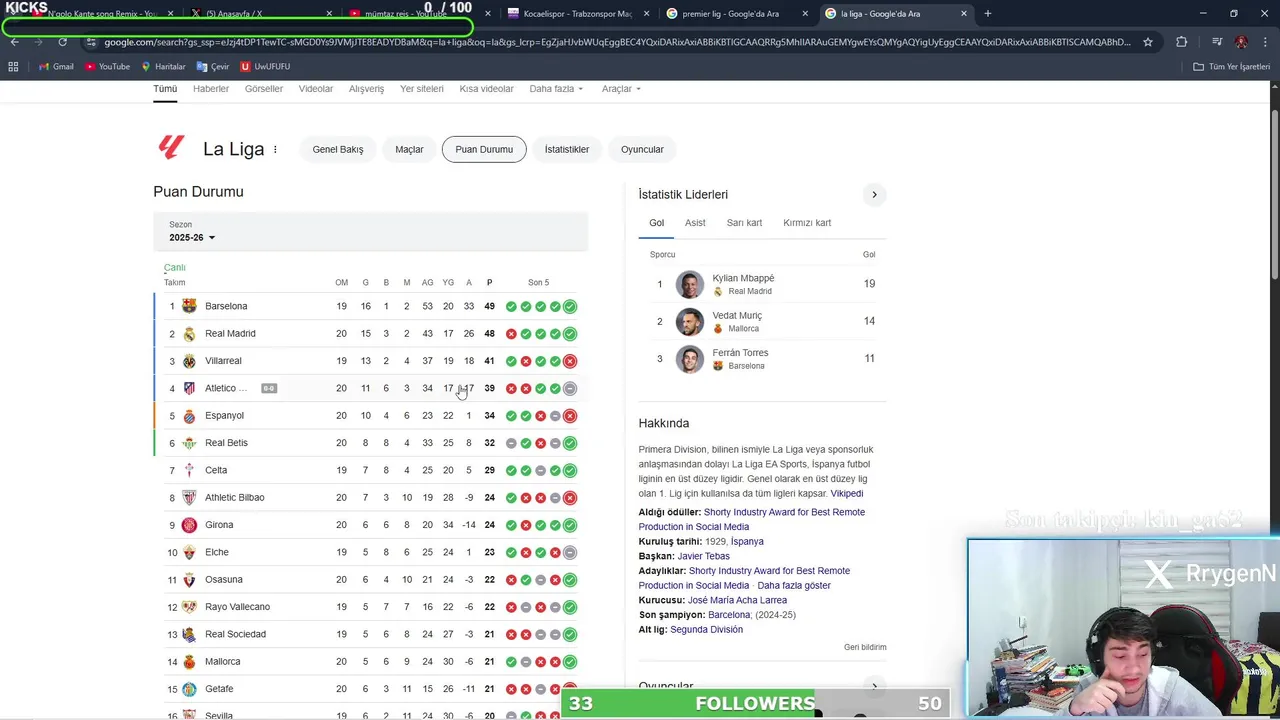This screenshot has height=720, width=1280.
Task: Open the Gmail bookmark
Action: pos(56,66)
